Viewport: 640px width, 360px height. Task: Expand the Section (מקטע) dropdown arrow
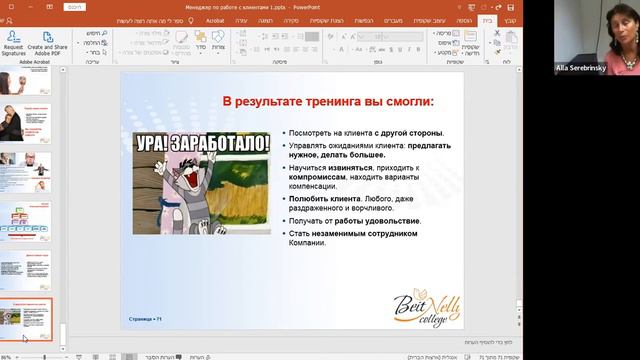point(434,53)
